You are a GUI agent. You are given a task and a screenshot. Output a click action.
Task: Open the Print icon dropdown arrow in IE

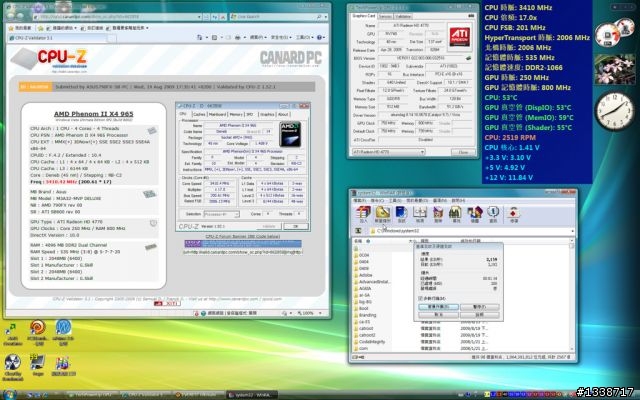point(244,38)
